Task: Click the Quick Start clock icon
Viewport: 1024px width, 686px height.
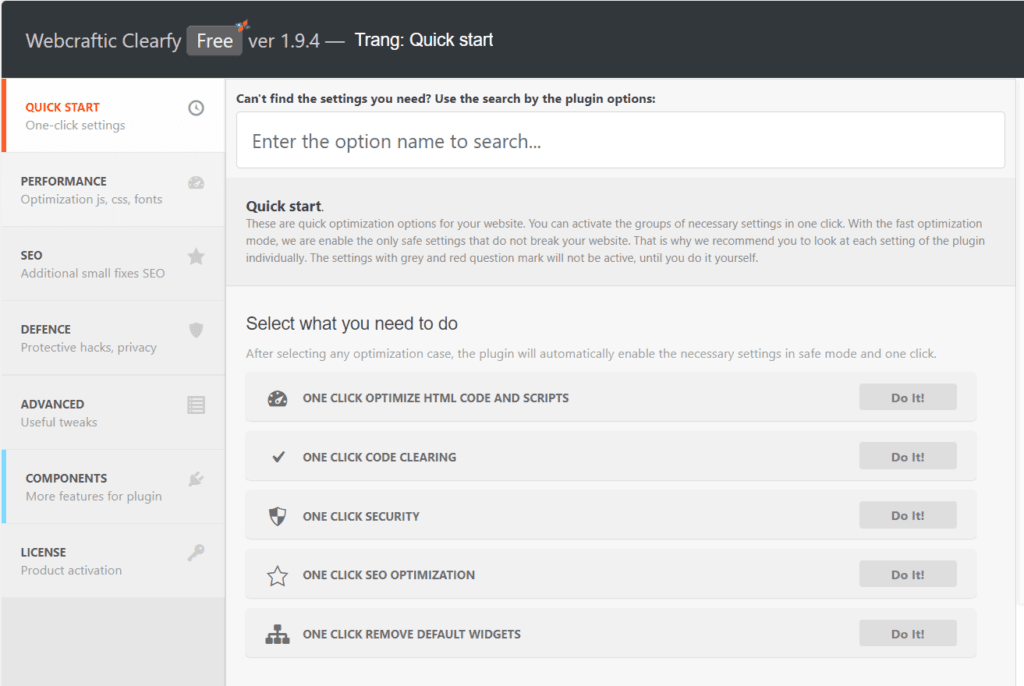Action: 196,108
